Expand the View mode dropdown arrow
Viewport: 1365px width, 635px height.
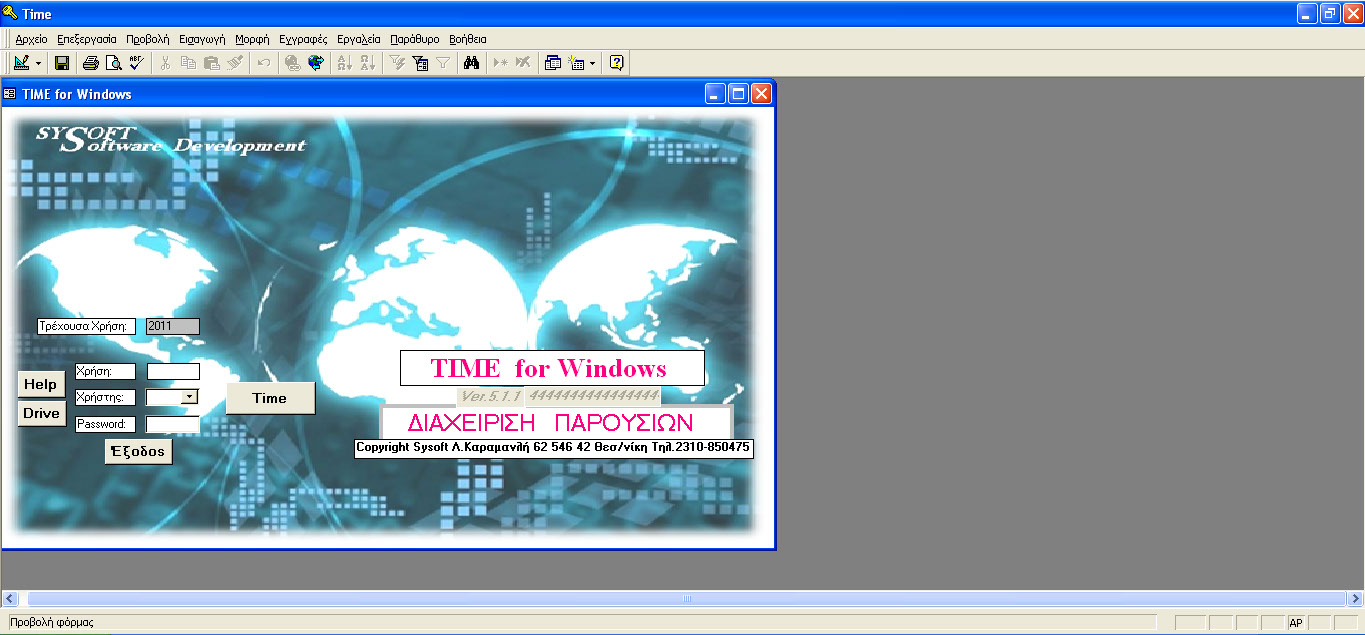click(38, 63)
